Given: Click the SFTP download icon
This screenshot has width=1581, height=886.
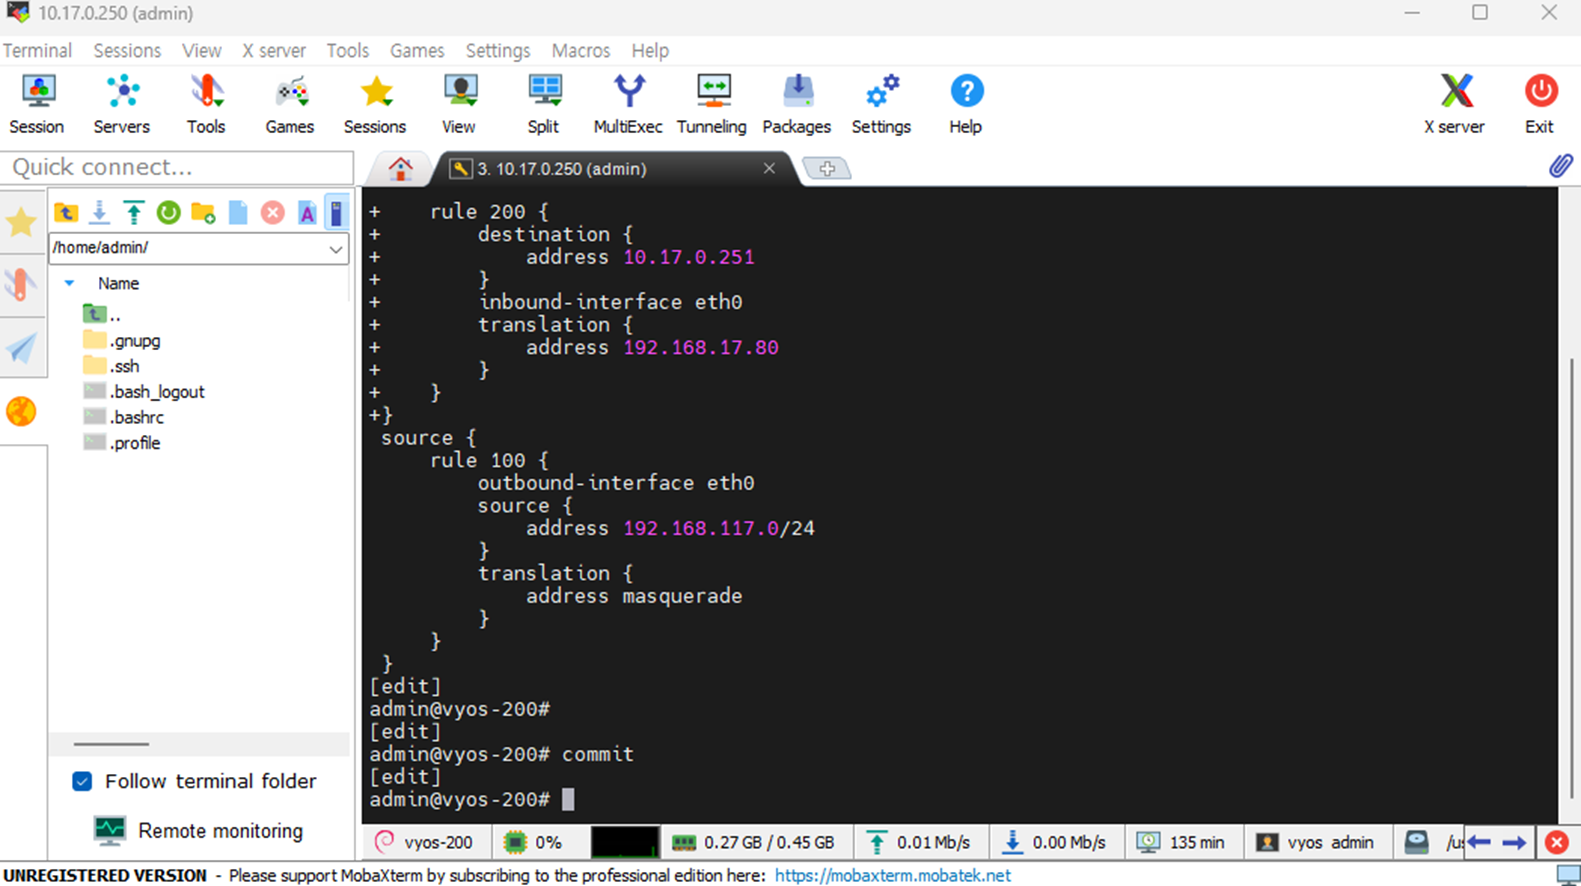Looking at the screenshot, I should pos(100,212).
